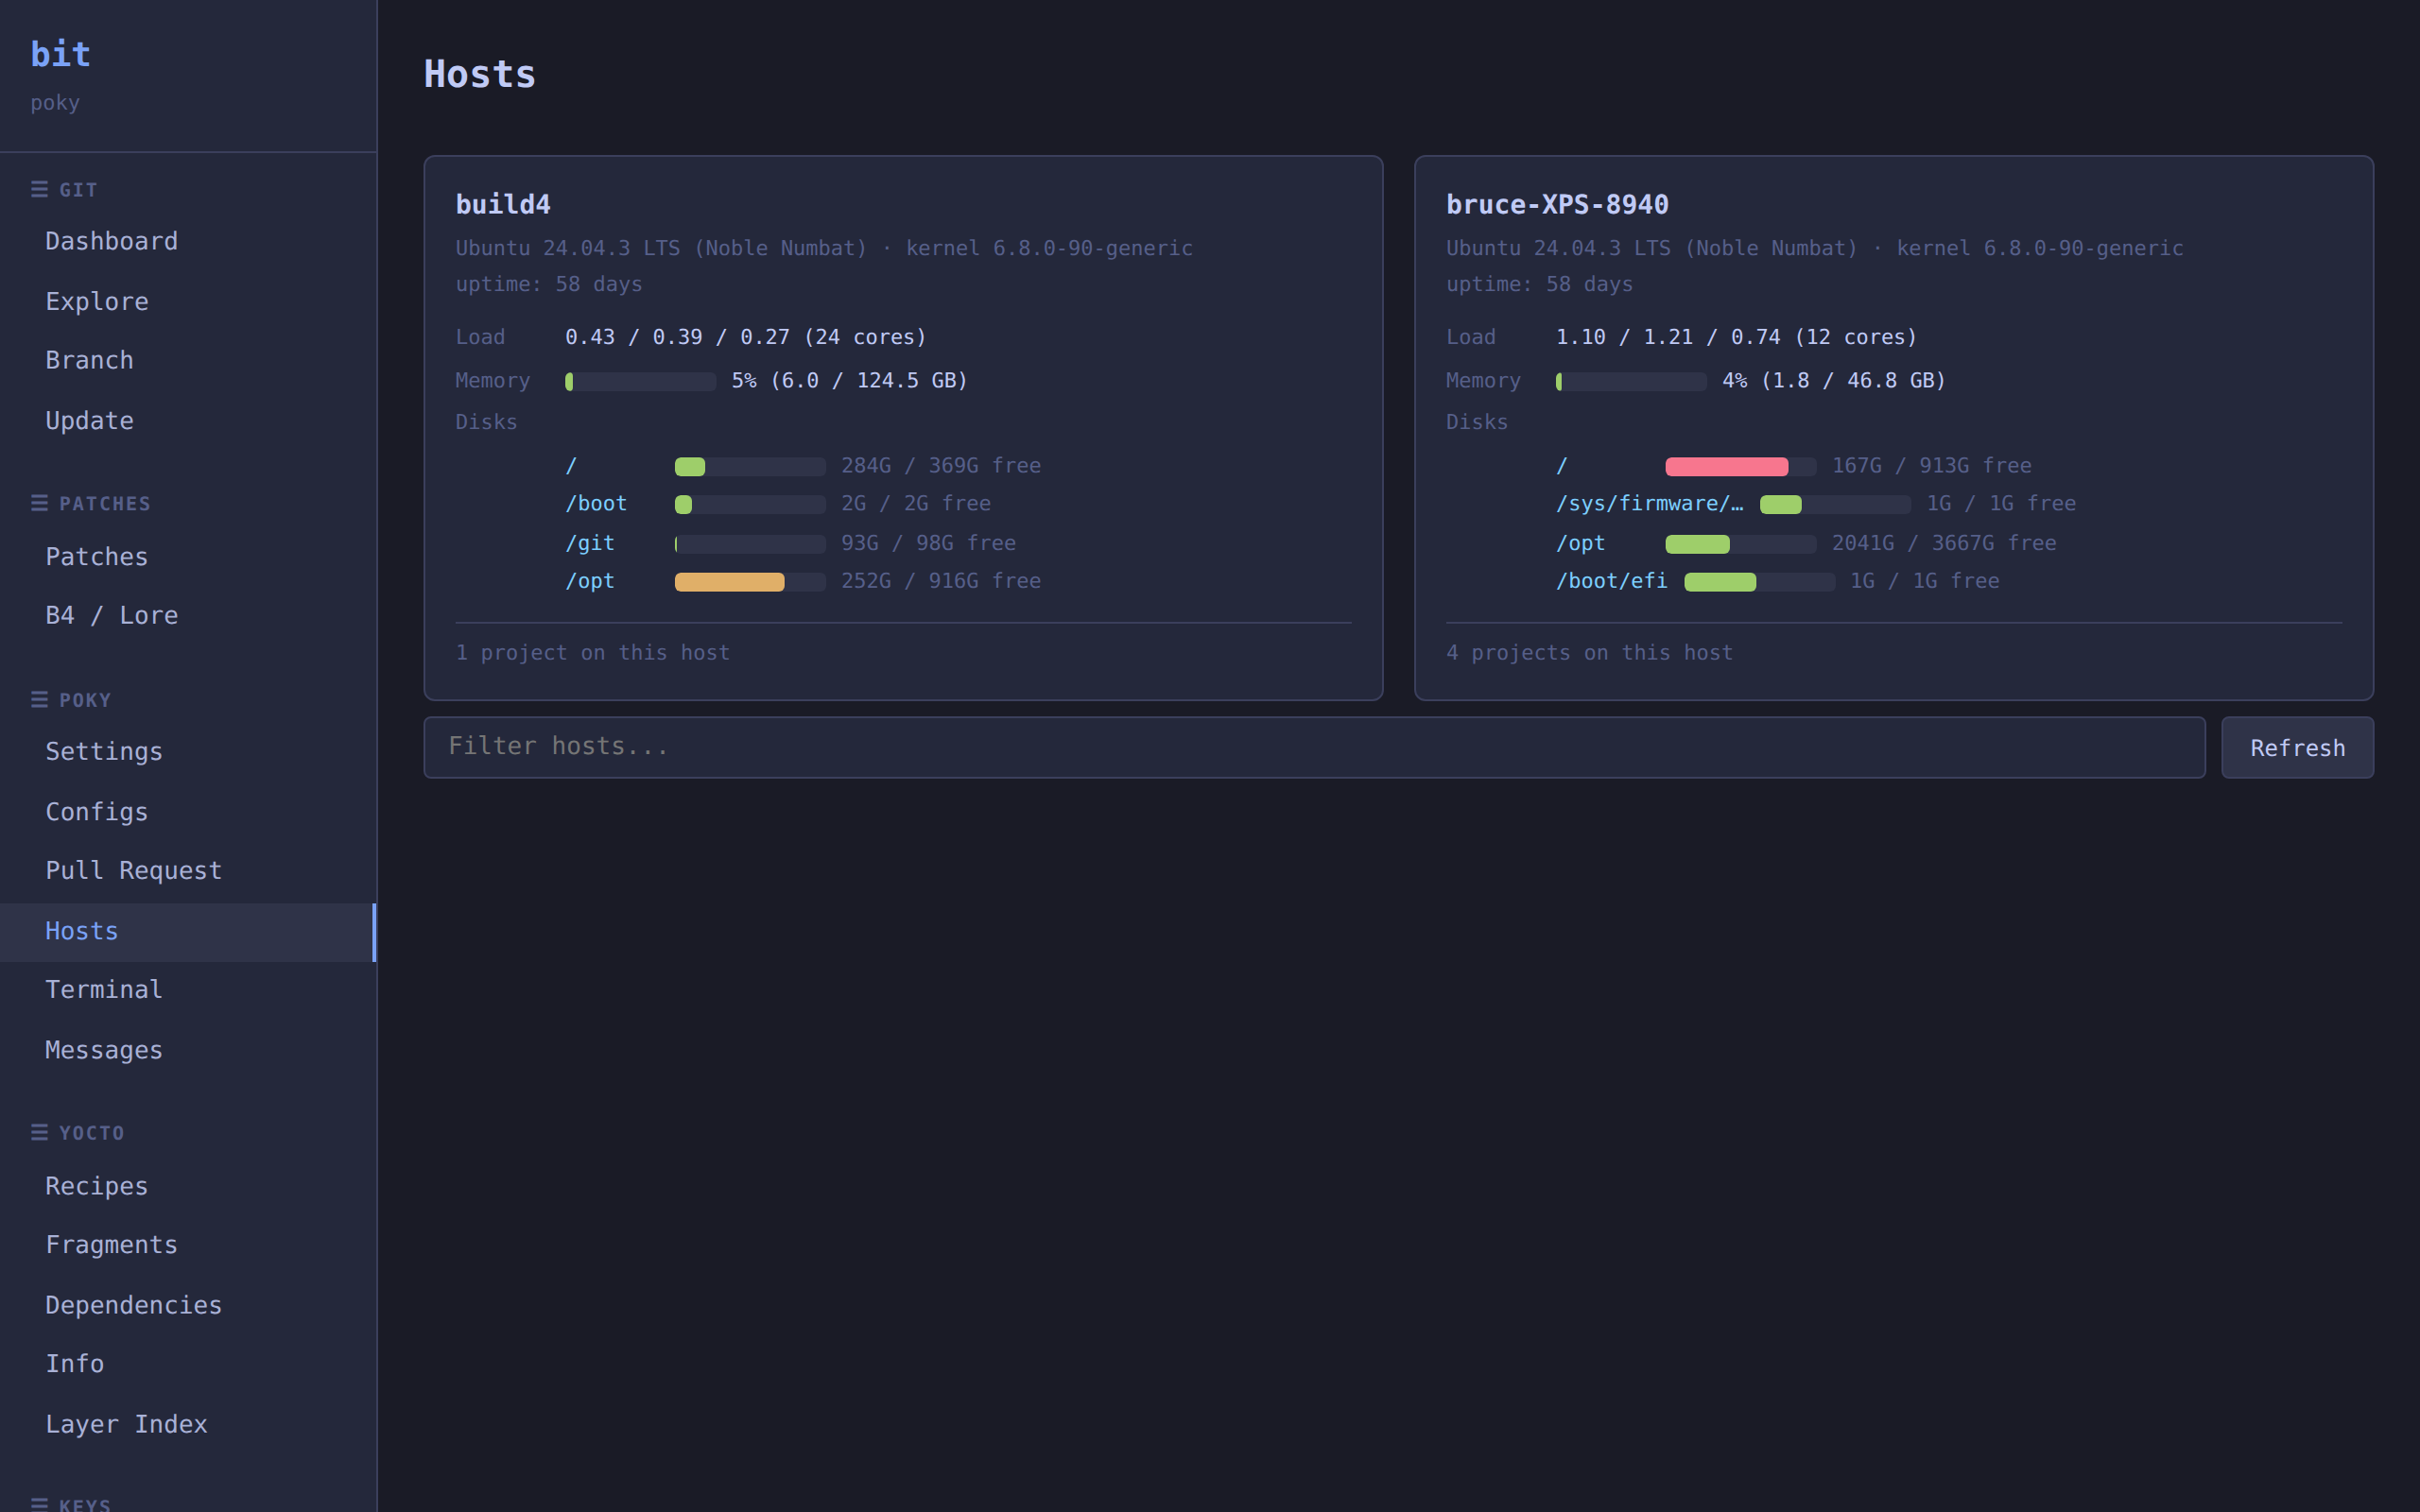Viewport: 2420px width, 1512px height.
Task: Open the Terminal page
Action: tap(188, 989)
